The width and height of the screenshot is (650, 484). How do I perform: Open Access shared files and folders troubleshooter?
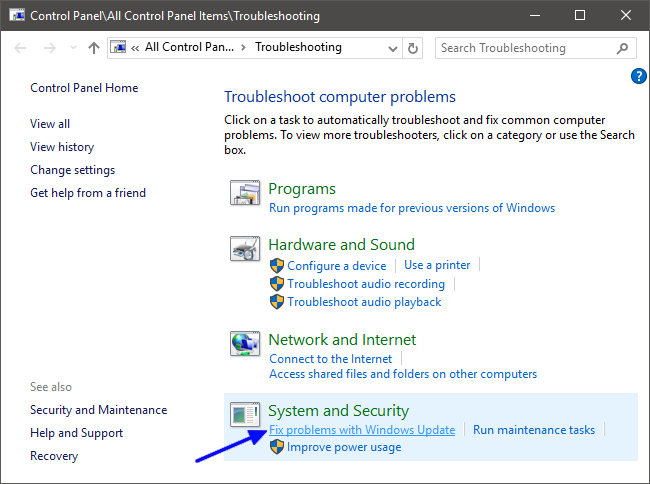point(403,374)
